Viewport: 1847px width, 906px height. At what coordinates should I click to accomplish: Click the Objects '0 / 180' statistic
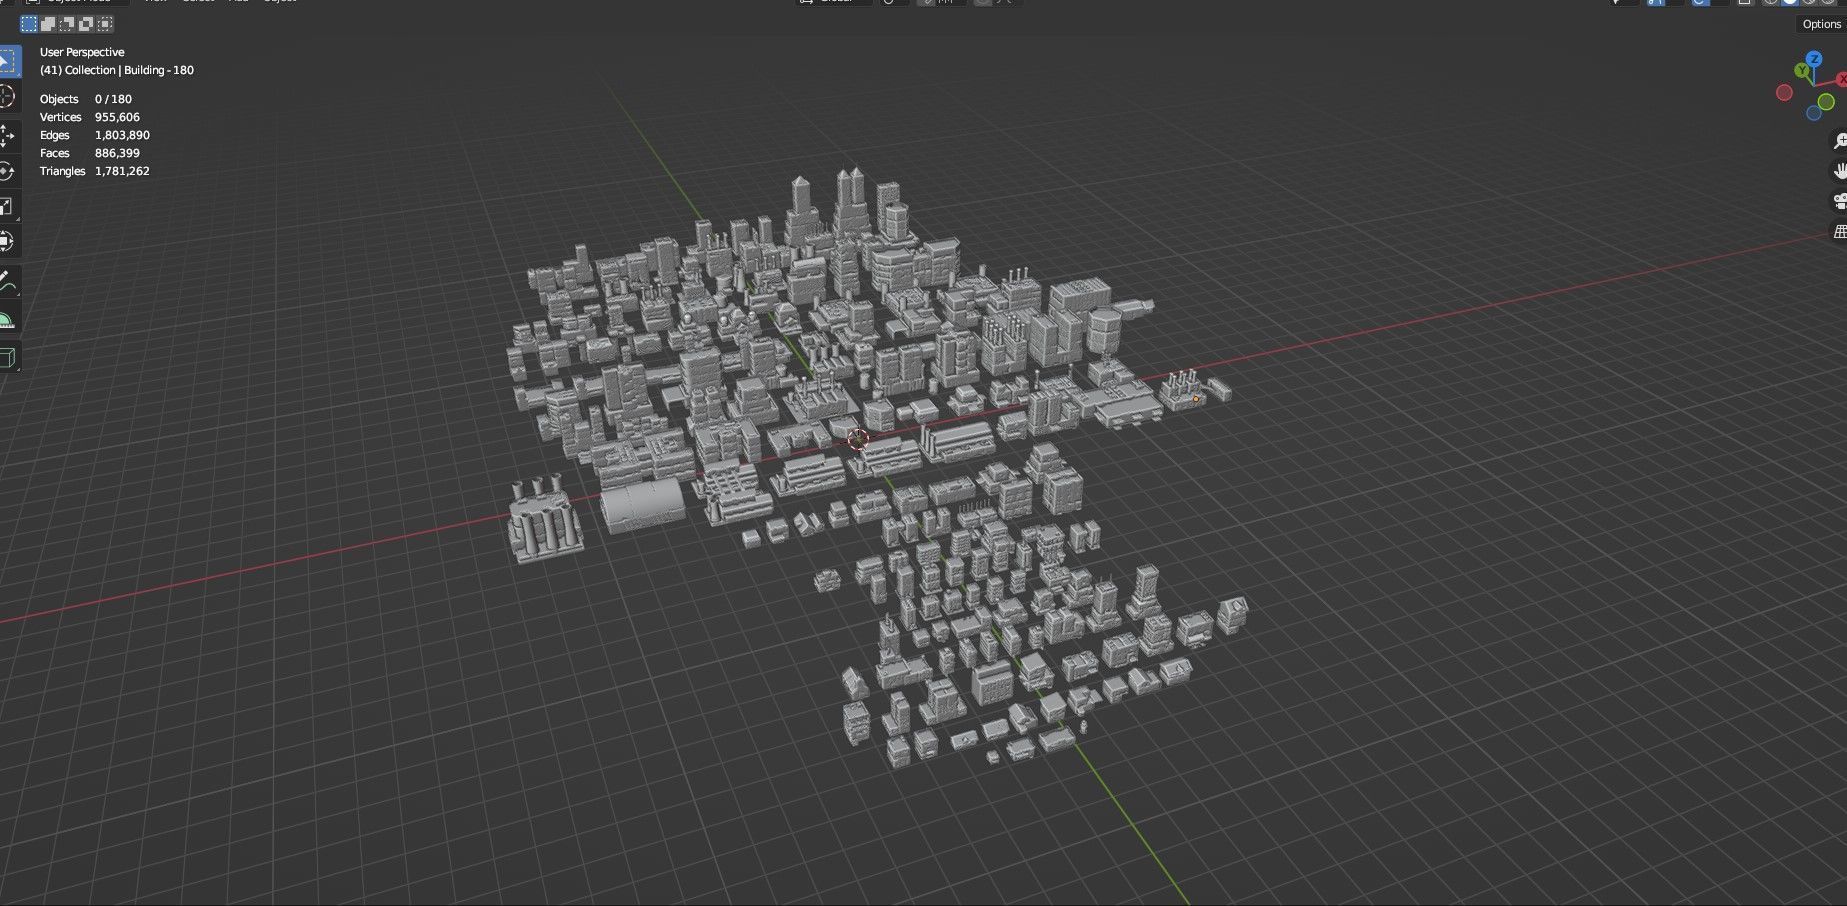[x=113, y=99]
